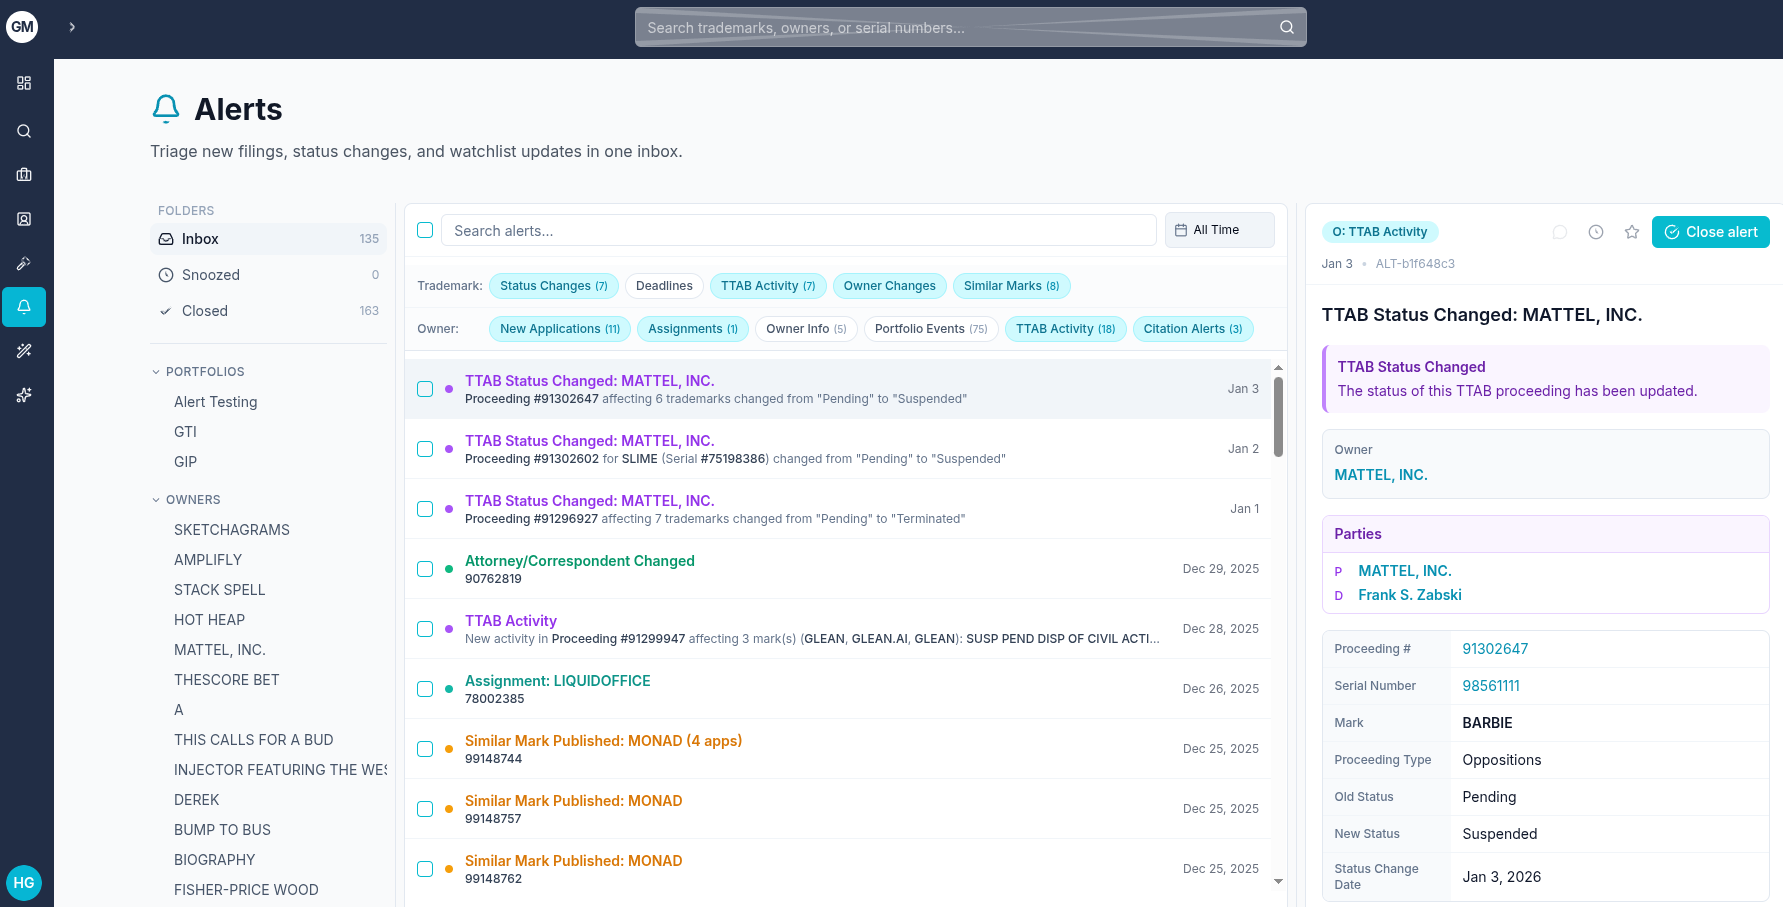Open the gavel icon in sidebar

pos(24,263)
